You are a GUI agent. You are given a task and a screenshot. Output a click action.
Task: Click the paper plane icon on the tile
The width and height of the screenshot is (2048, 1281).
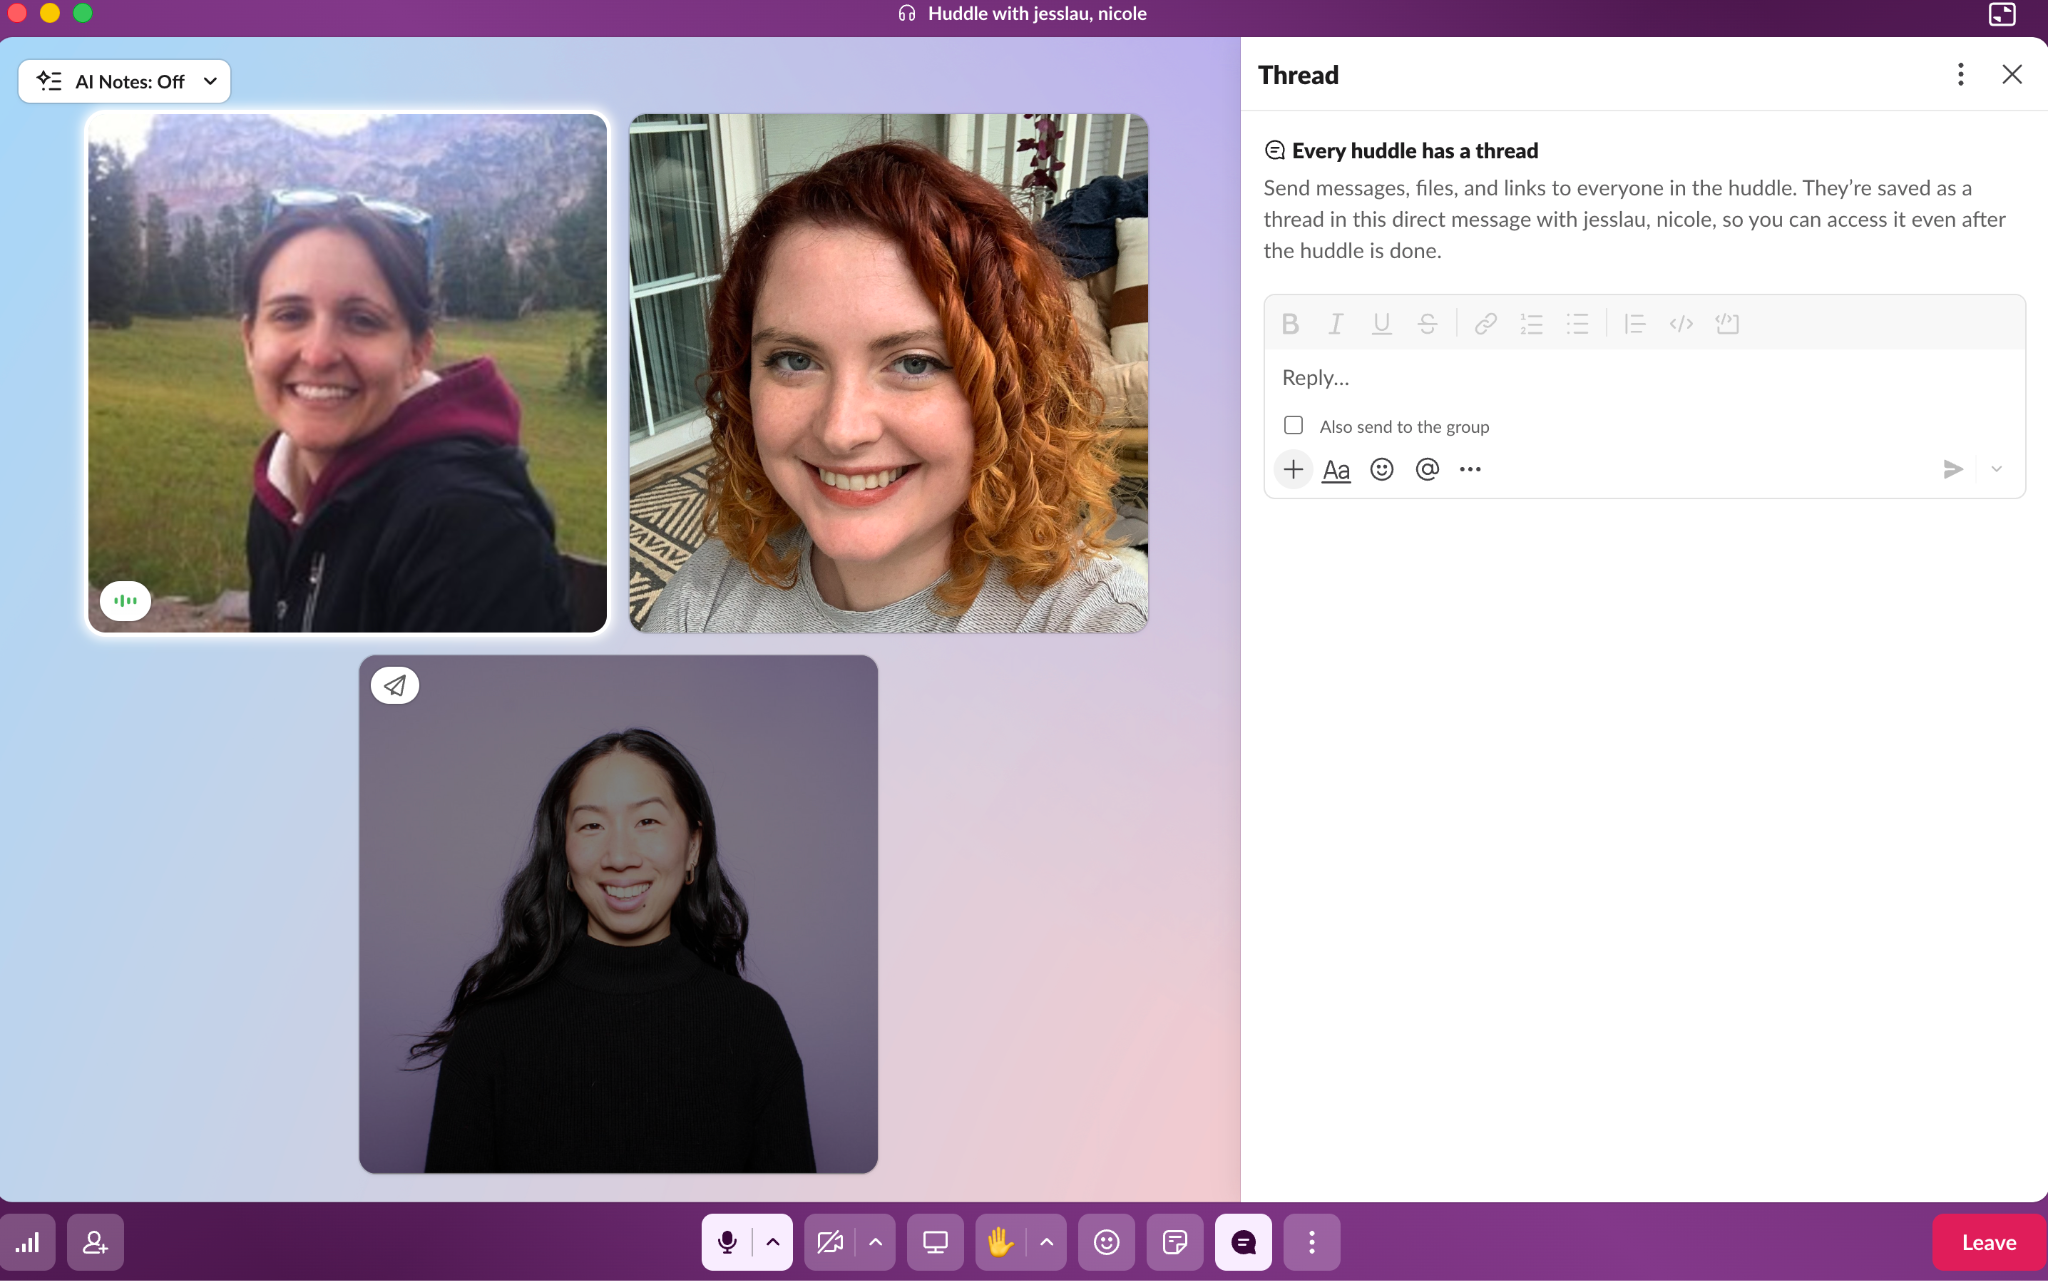[395, 685]
